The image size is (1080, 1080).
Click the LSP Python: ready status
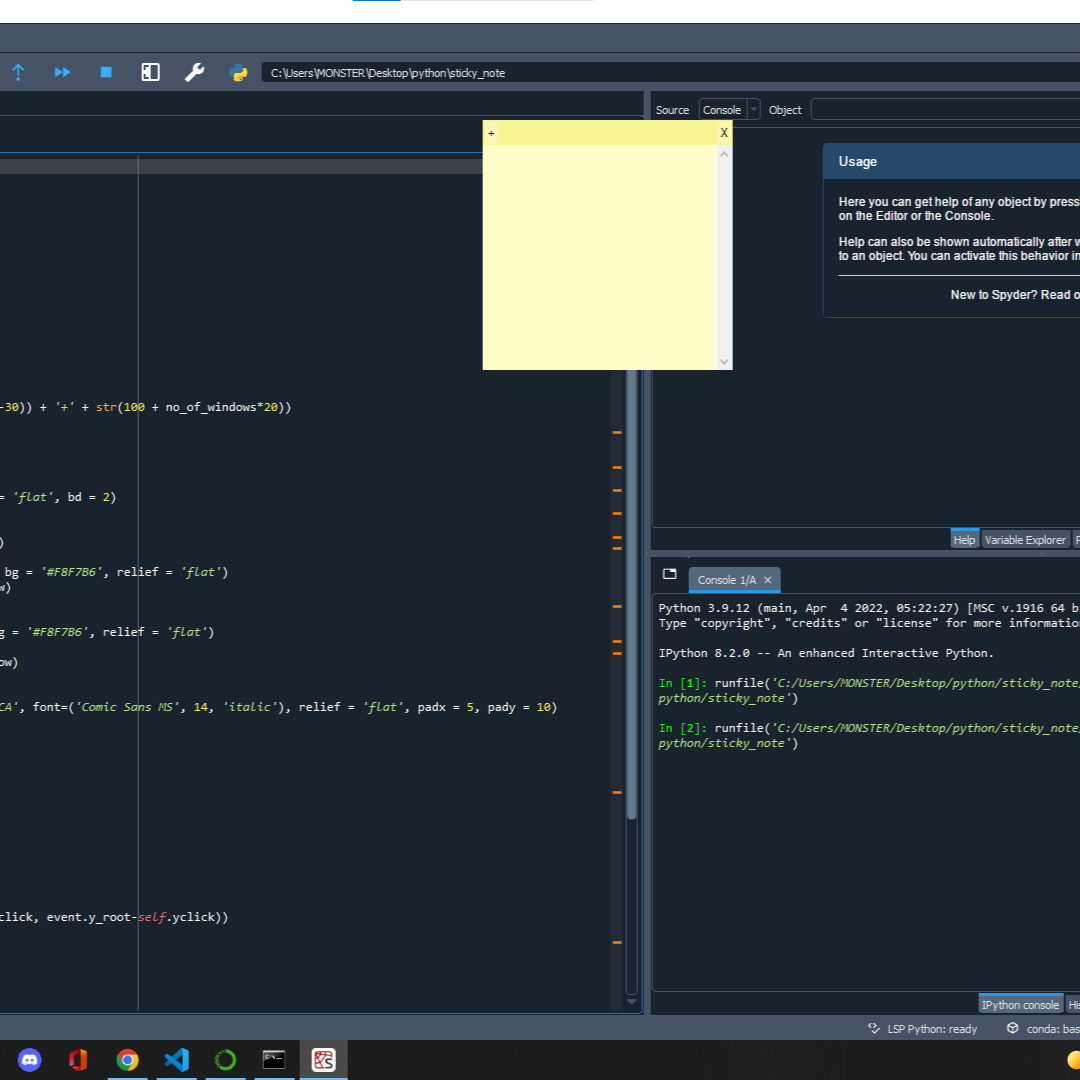pyautogui.click(x=932, y=1029)
